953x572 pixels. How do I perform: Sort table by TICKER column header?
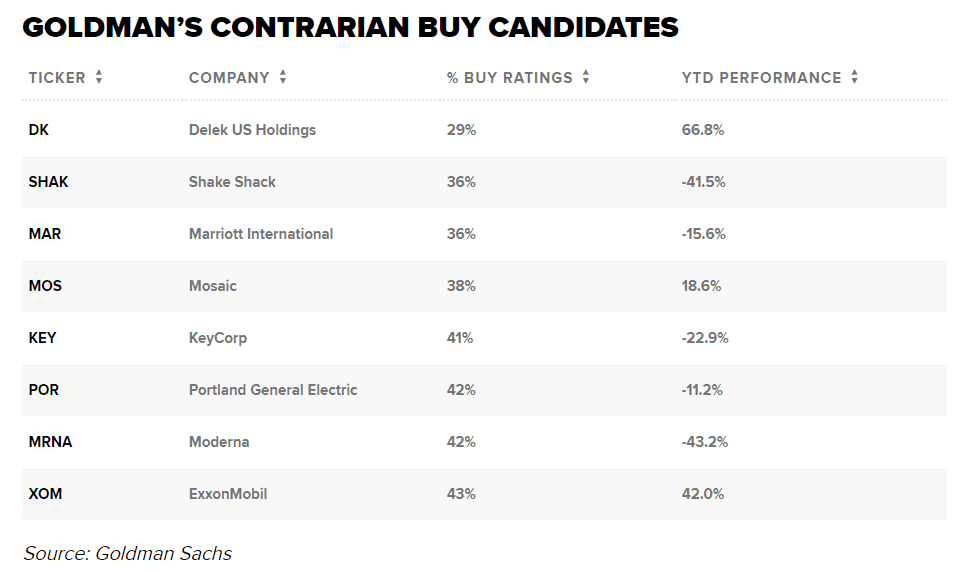(x=57, y=78)
